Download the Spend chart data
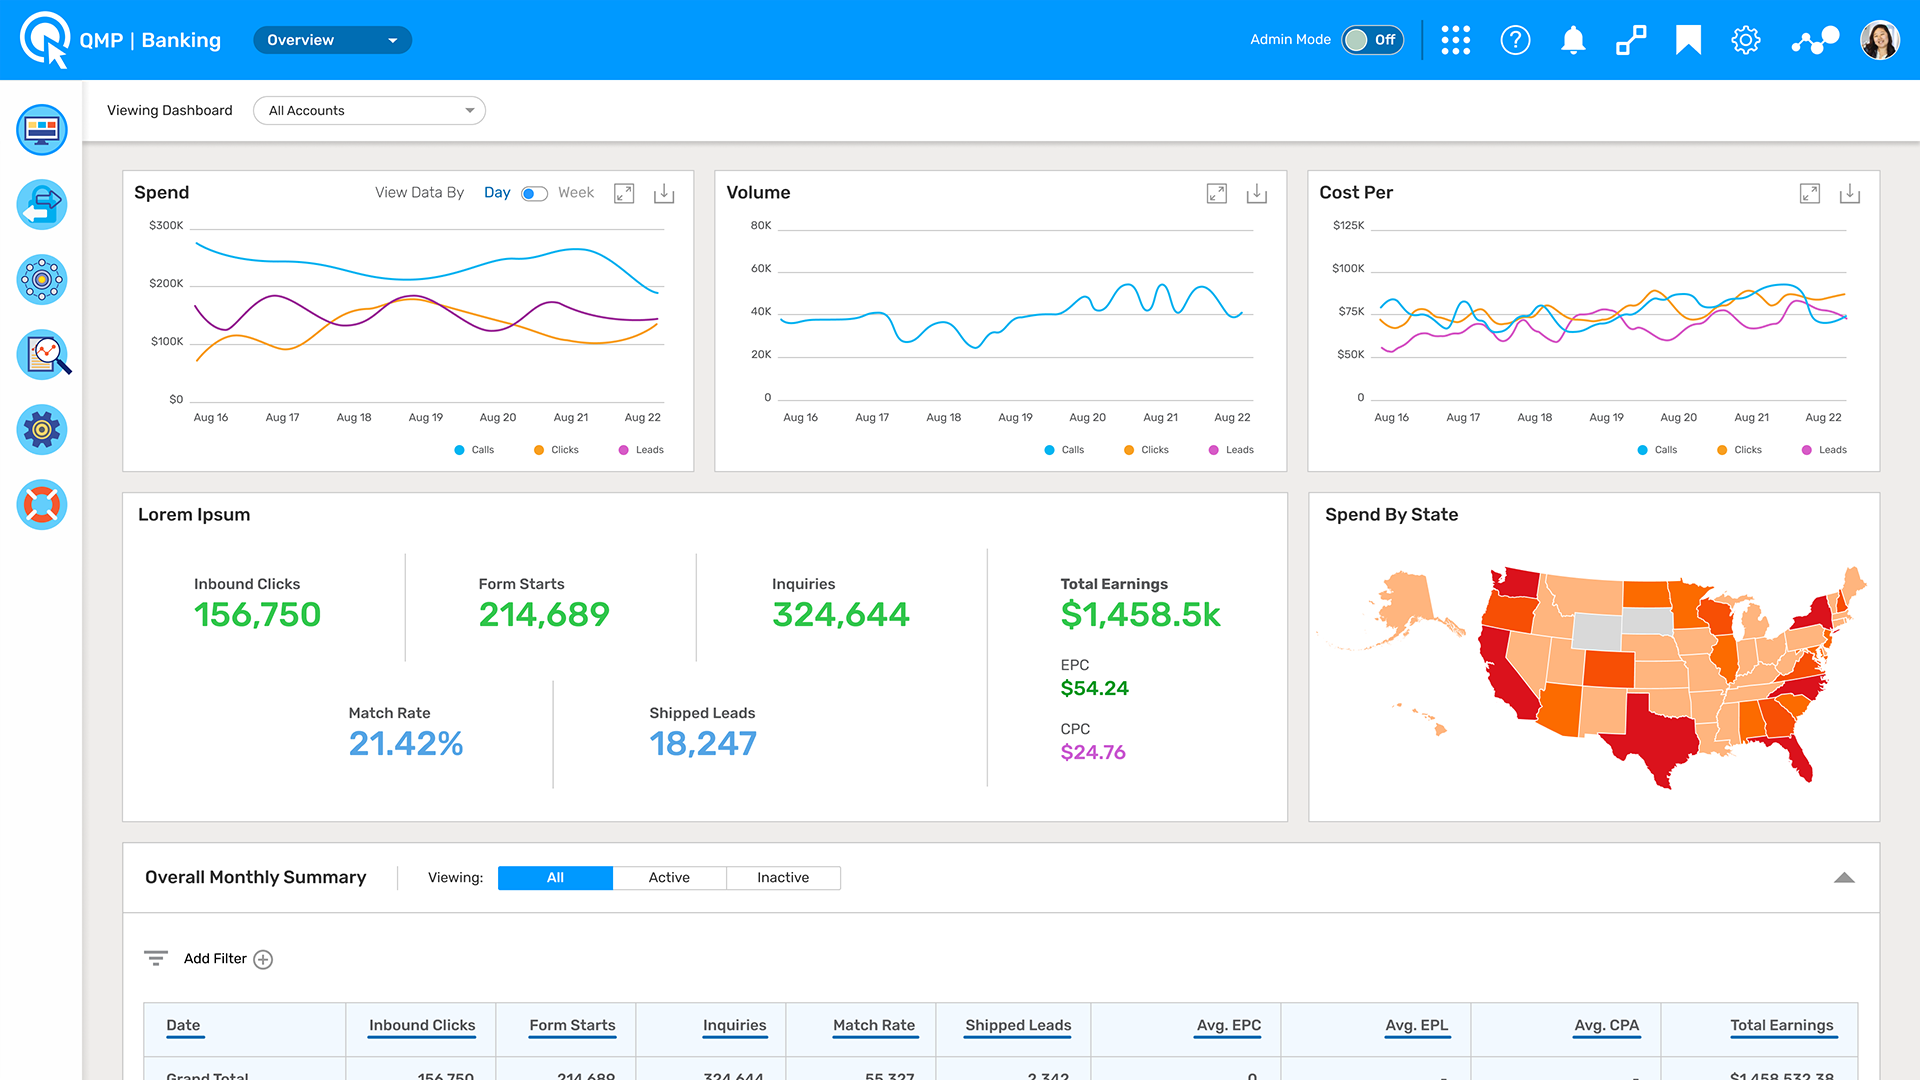The image size is (1920, 1080). coord(664,193)
